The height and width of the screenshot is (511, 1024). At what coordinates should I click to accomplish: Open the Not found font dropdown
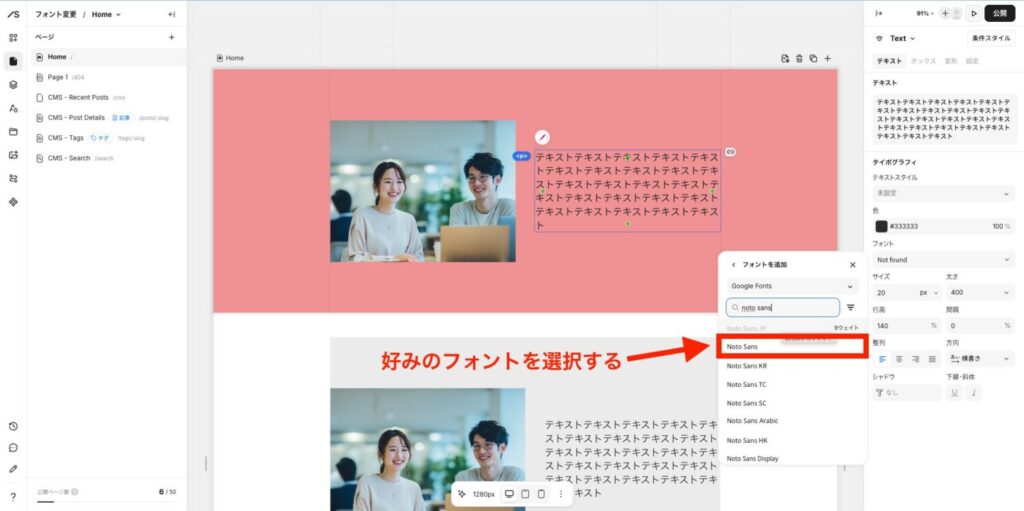pos(944,259)
